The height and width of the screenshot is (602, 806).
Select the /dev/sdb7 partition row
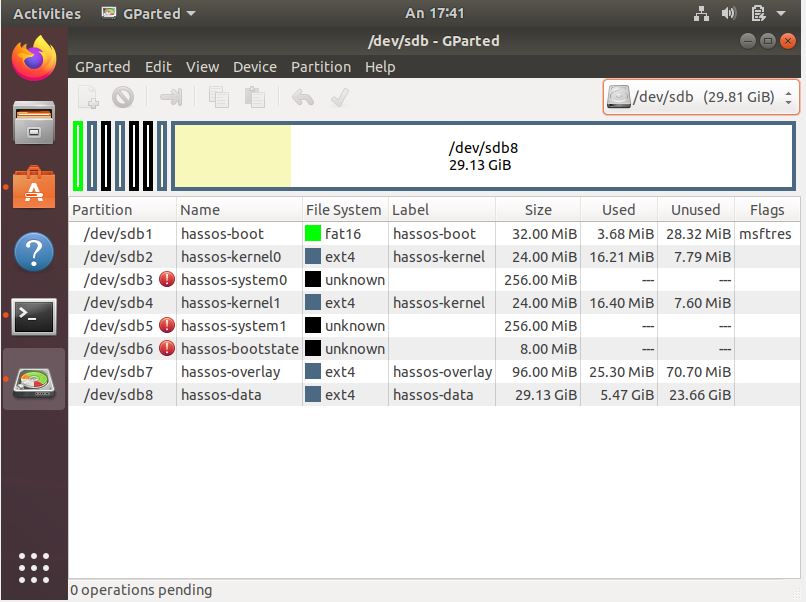(x=434, y=372)
